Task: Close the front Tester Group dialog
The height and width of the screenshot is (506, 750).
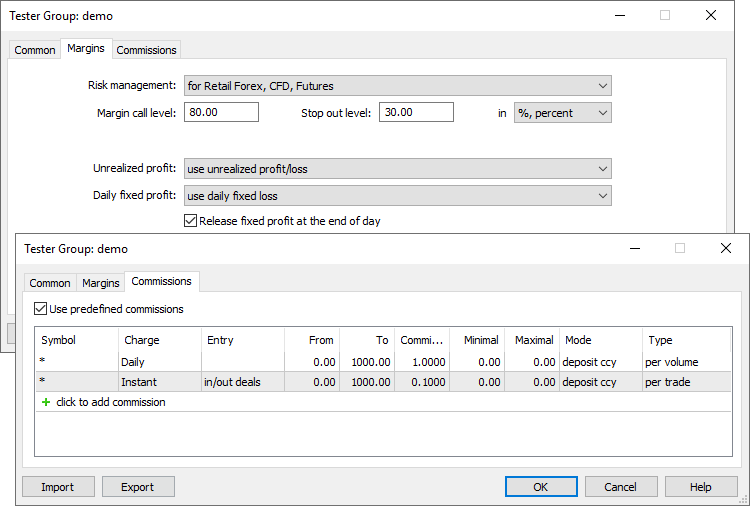Action: [725, 248]
